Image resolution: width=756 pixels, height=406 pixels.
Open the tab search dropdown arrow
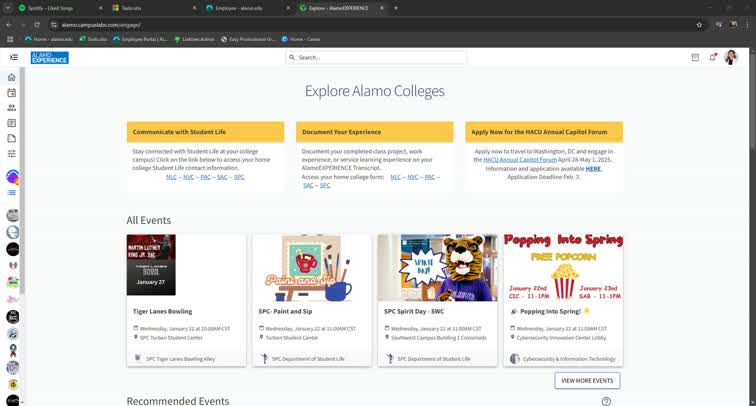(8, 8)
